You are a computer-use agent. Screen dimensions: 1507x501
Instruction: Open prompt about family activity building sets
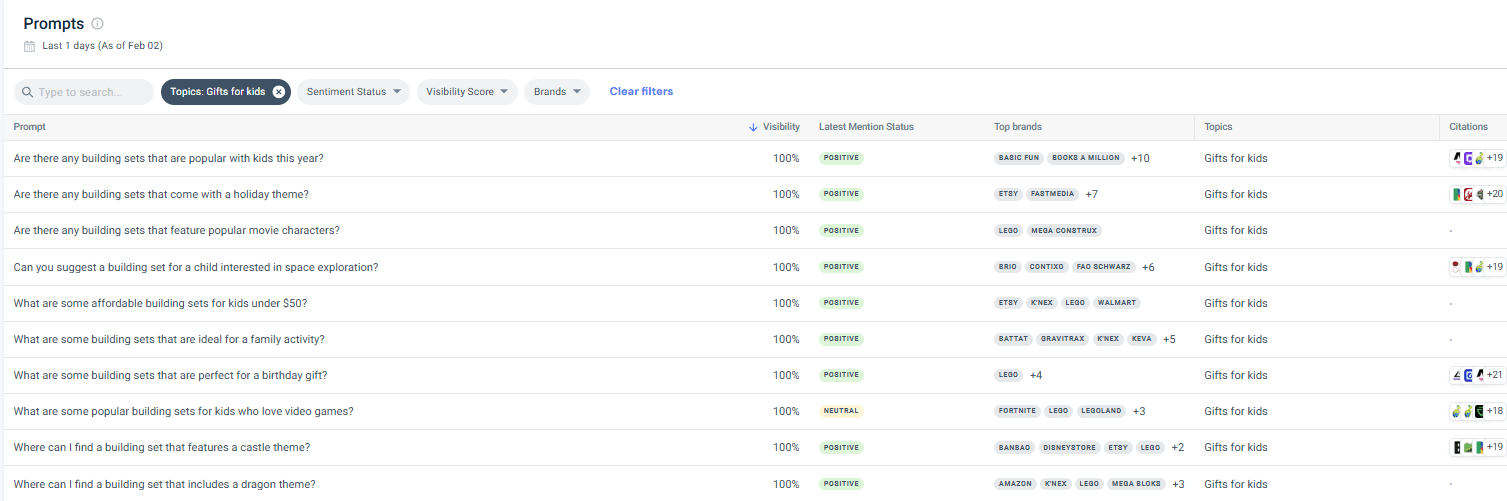tap(169, 339)
